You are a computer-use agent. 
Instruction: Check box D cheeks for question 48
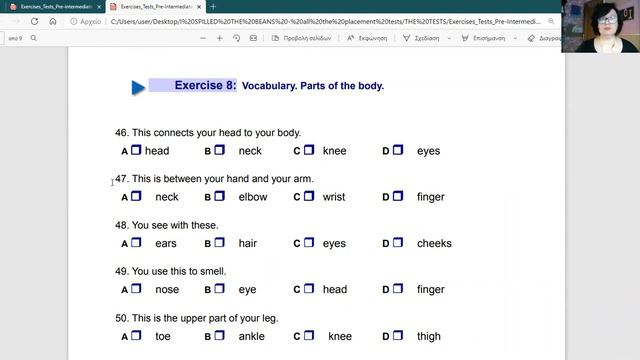(398, 243)
